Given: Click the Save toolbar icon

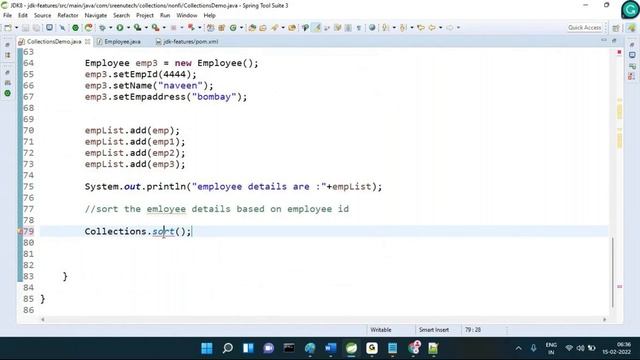Looking at the screenshot, I should click(26, 28).
